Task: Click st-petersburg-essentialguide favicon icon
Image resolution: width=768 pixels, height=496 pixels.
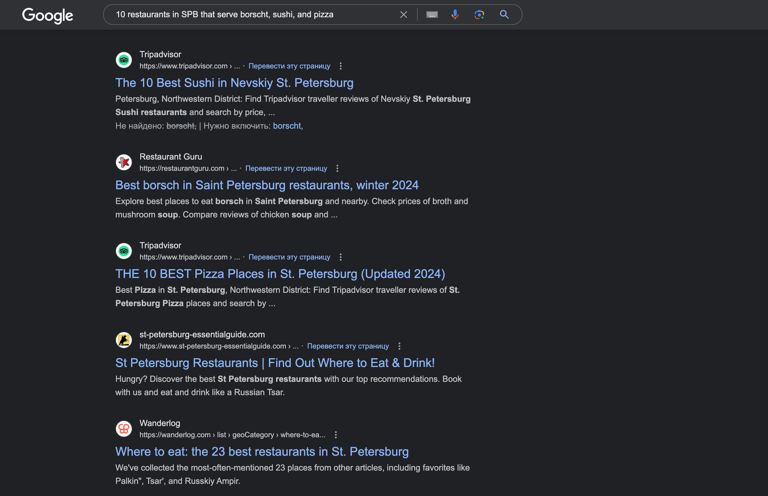Action: [124, 340]
